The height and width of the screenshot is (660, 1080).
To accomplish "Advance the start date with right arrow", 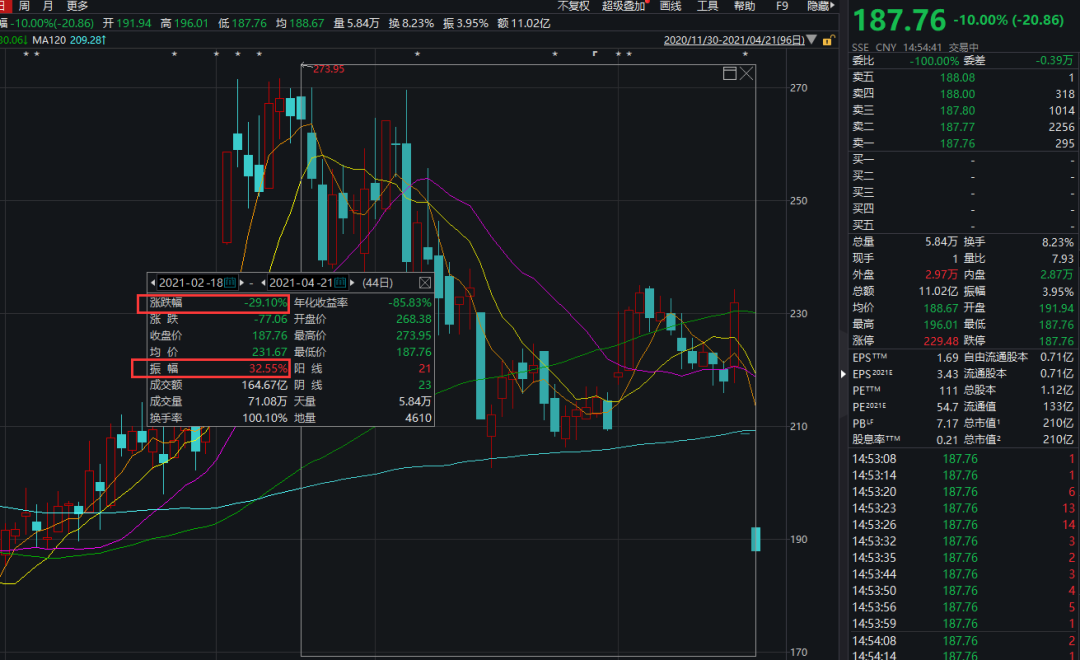I will [241, 283].
